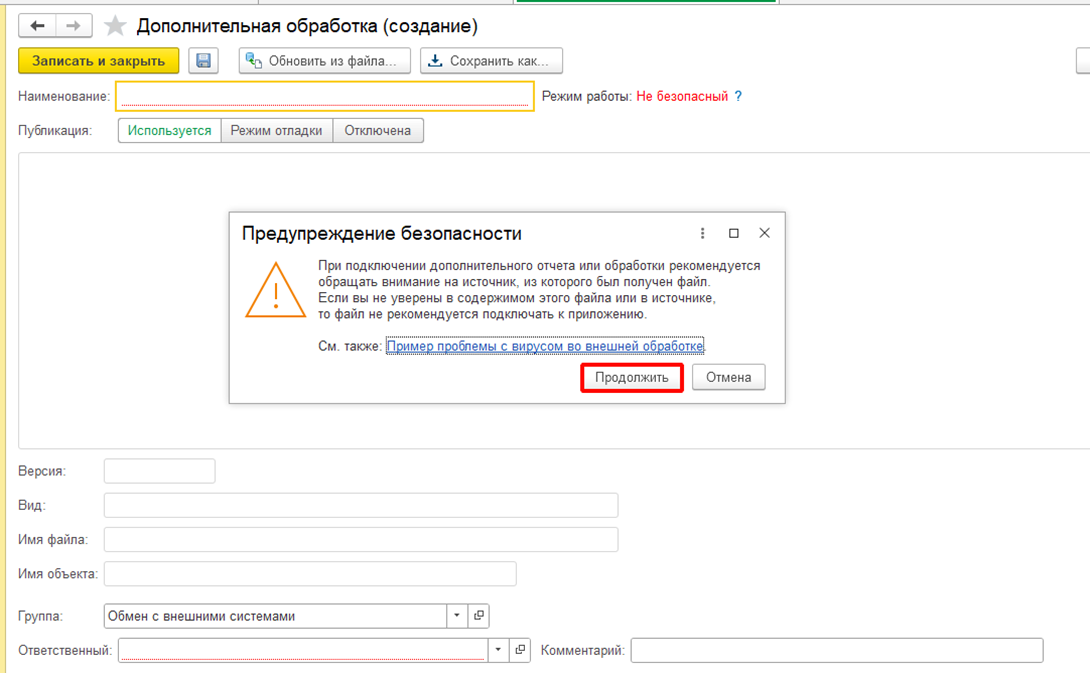The width and height of the screenshot is (1090, 673).
Task: Select the Используется publication option
Action: coord(170,131)
